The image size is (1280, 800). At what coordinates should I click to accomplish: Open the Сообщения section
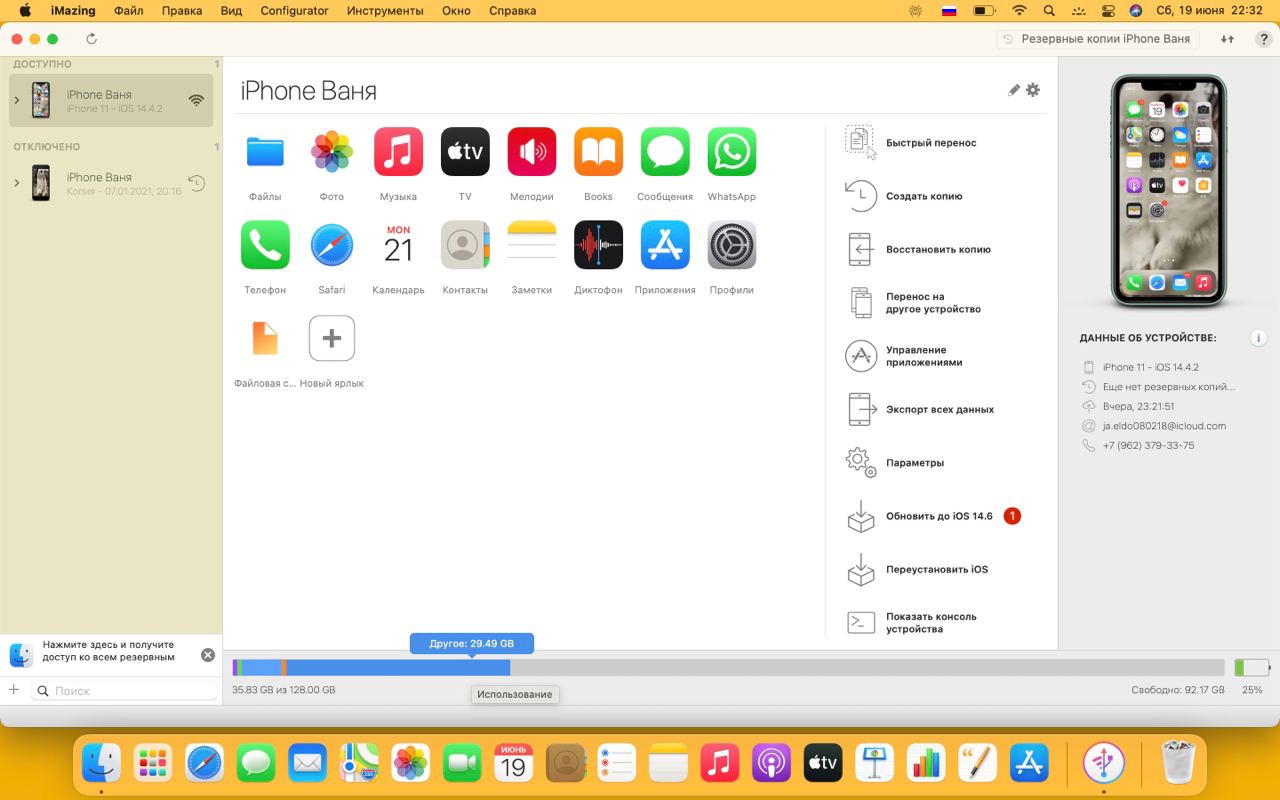[665, 152]
